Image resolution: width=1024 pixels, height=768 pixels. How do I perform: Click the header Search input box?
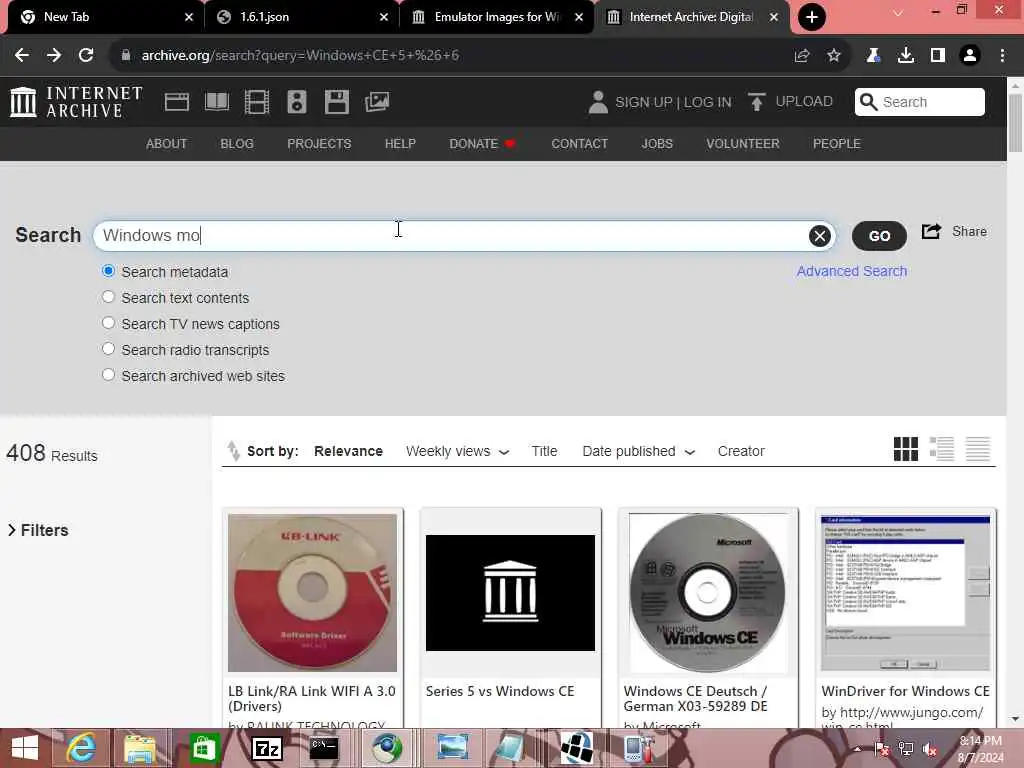[920, 102]
